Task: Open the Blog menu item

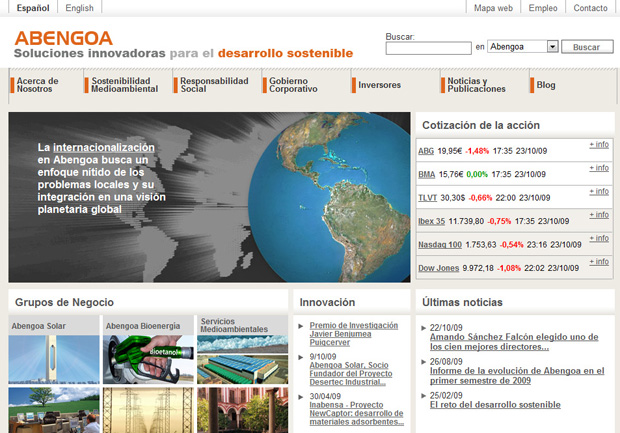Action: 545,85
